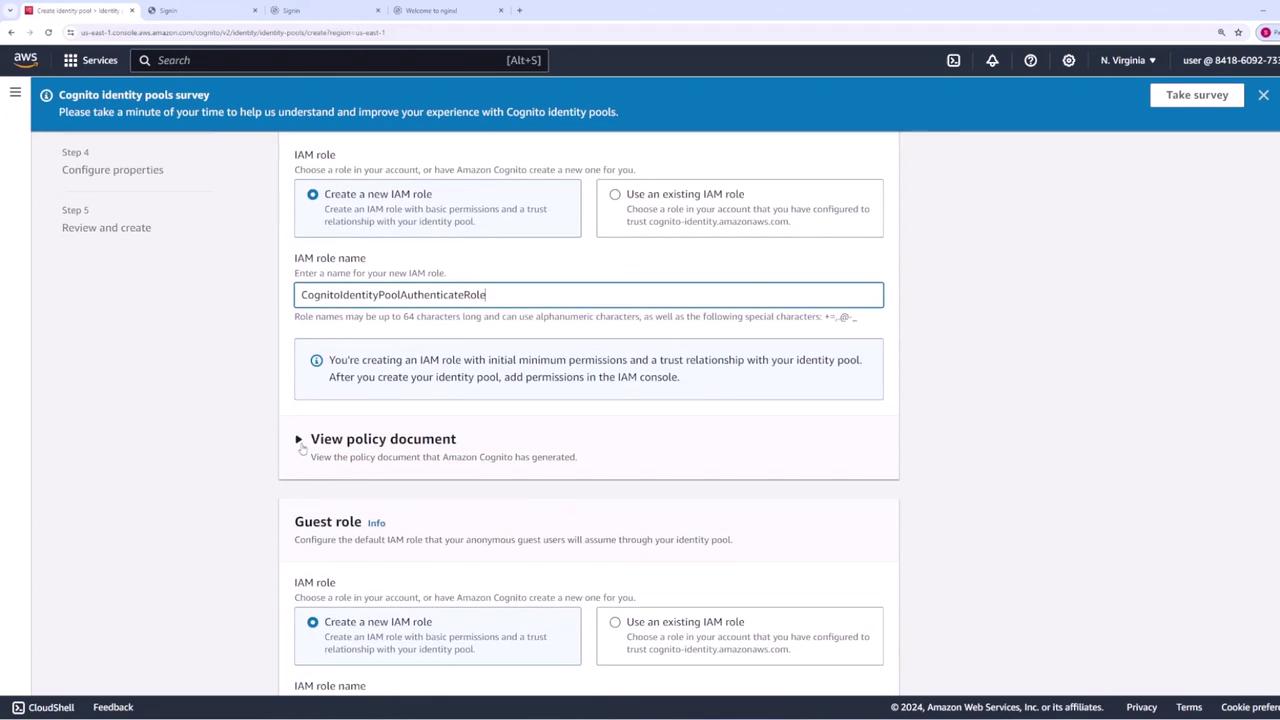
Task: Open the Guest role Info link
Action: click(x=376, y=523)
